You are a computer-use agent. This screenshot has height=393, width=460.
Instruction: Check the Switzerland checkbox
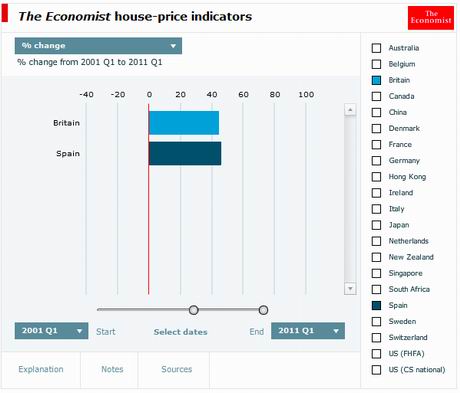[x=376, y=338]
